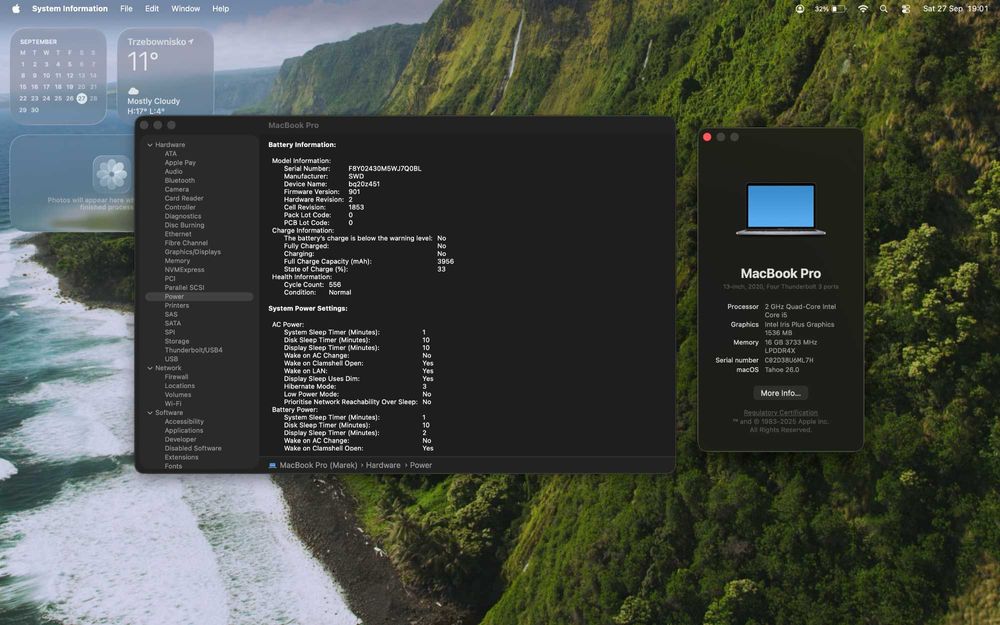The image size is (1000, 625).
Task: Select Storage in the sidebar
Action: tap(177, 341)
